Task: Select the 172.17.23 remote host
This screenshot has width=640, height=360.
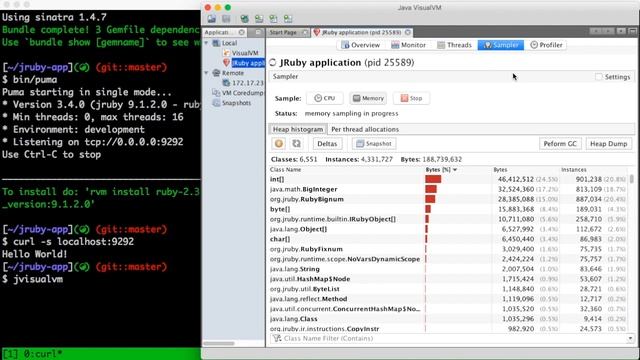Action: click(x=243, y=83)
